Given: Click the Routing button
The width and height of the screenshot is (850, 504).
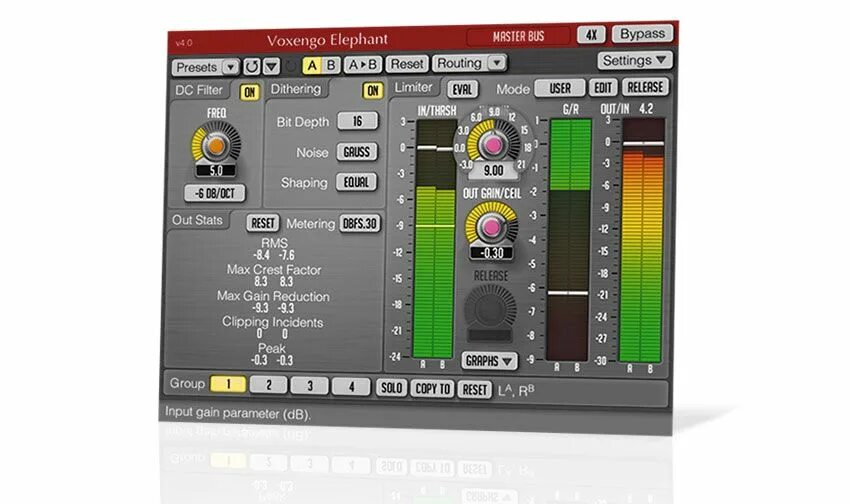Looking at the screenshot, I should tap(460, 63).
